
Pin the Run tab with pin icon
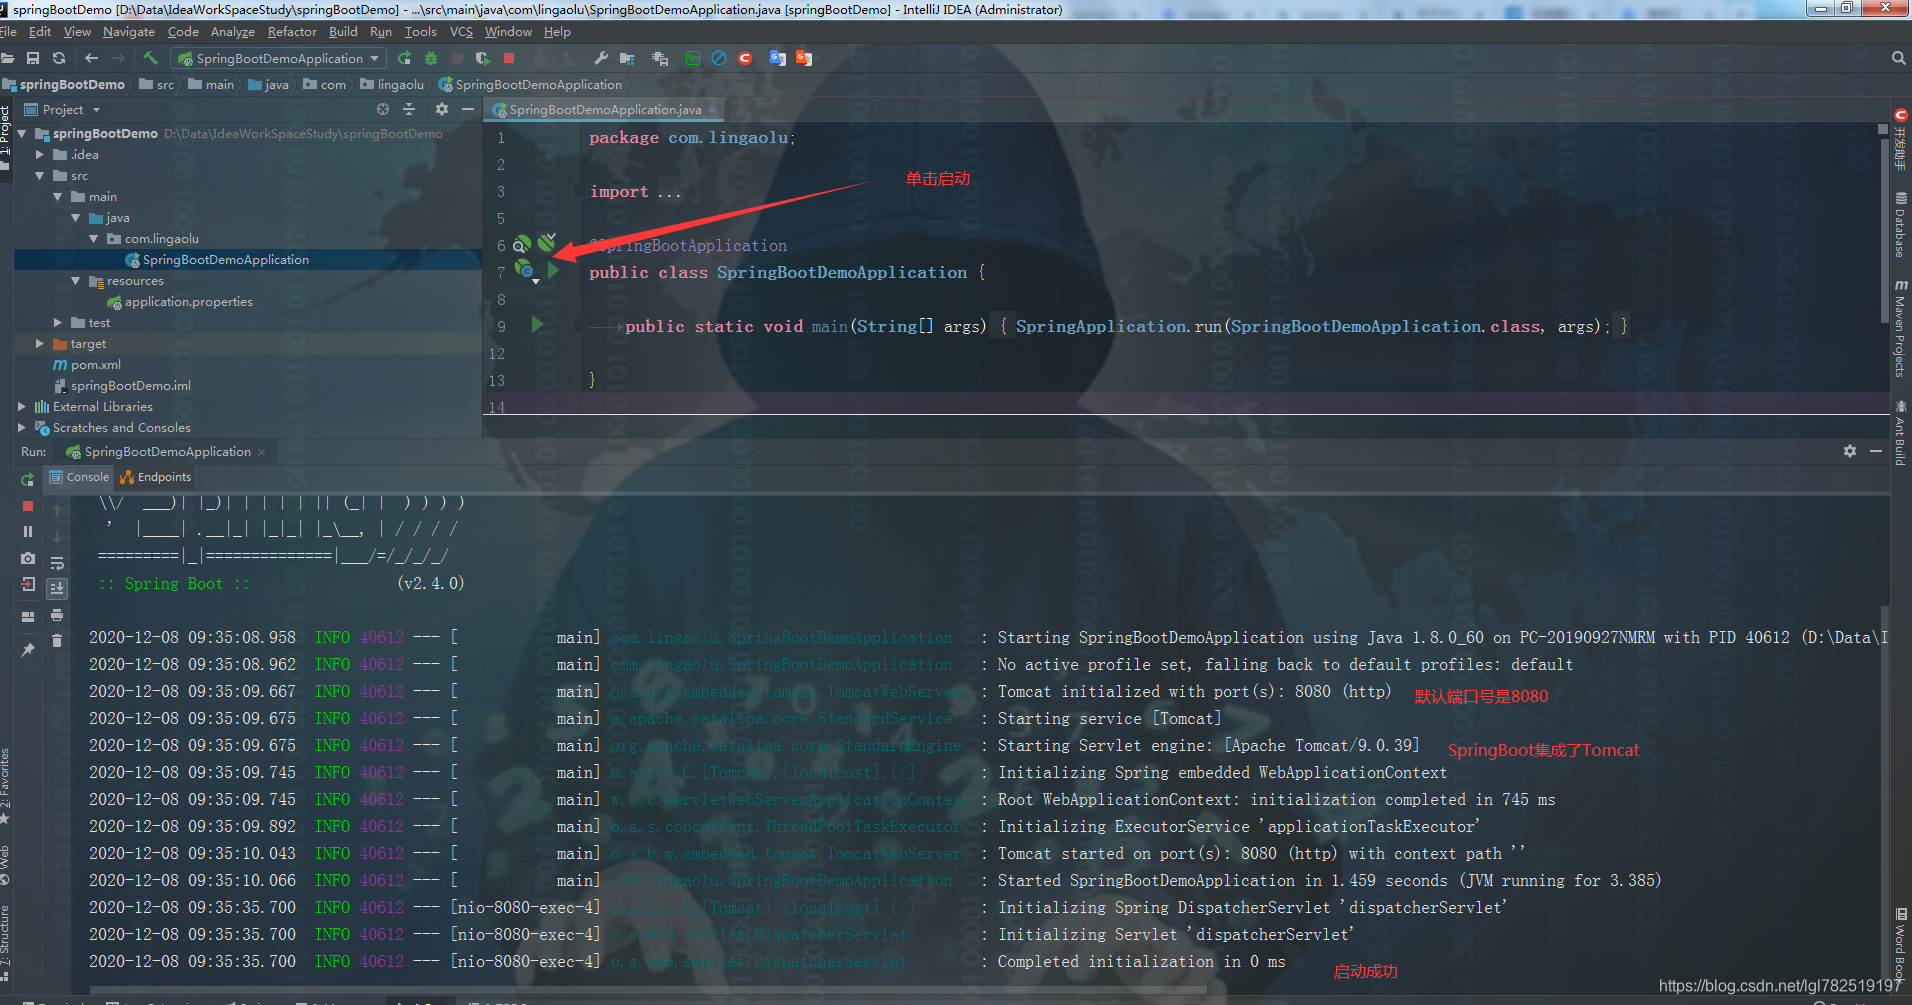(28, 650)
